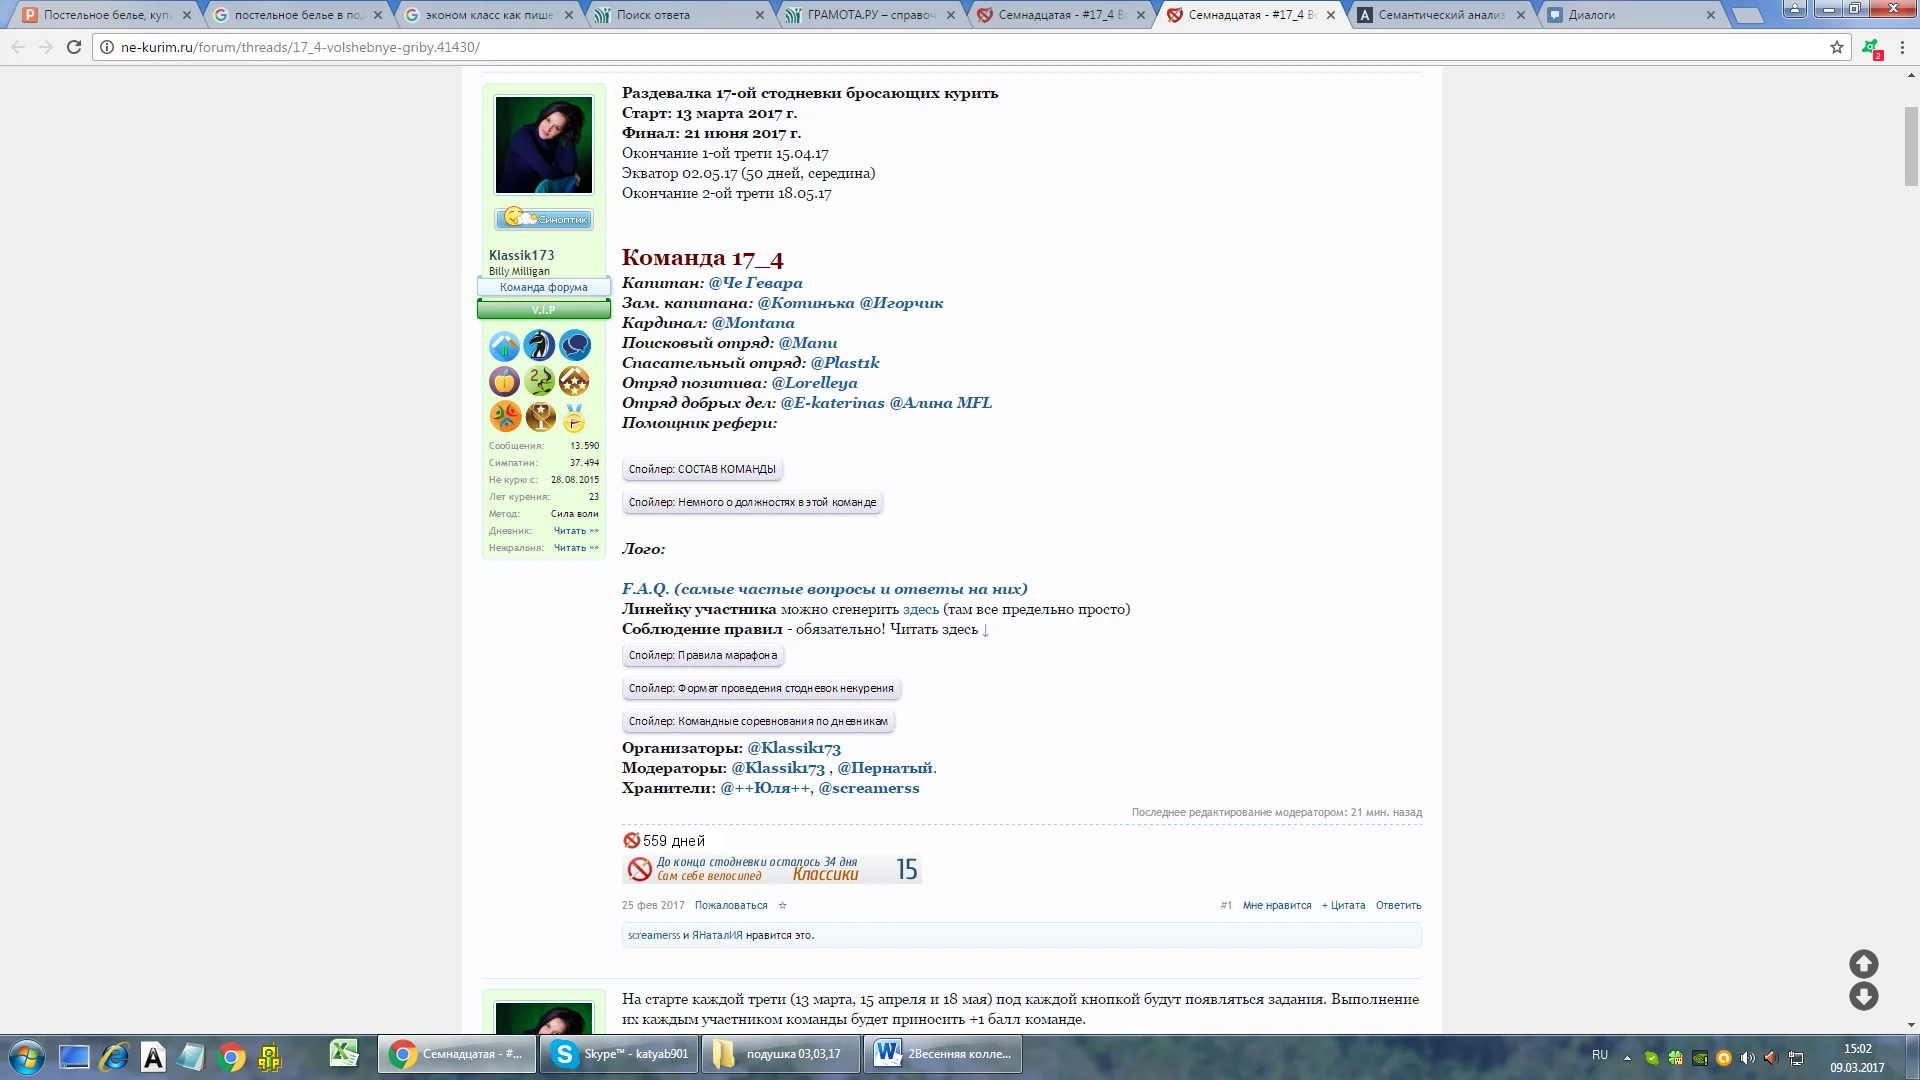Click the page vertical scrollbar thumb

point(1911,145)
